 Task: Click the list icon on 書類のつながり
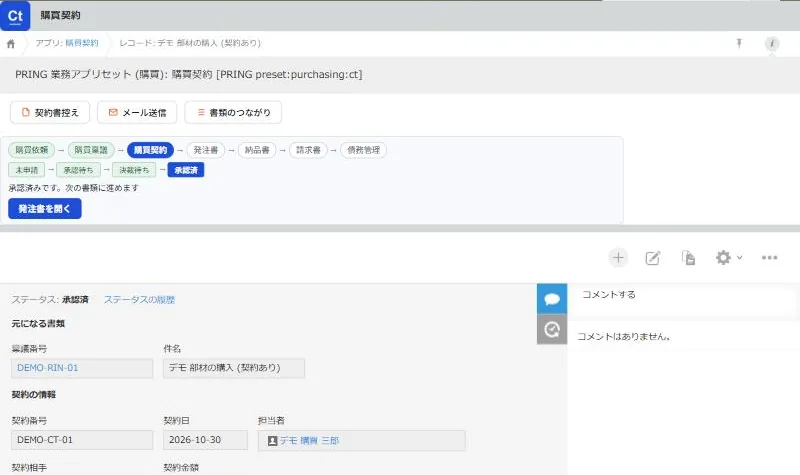[201, 112]
